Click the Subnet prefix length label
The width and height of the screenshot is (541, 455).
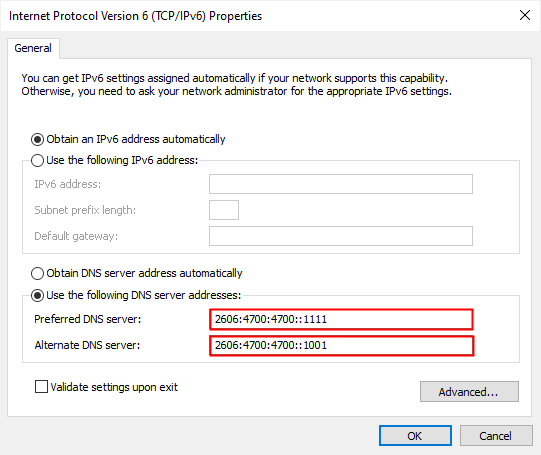(x=85, y=210)
